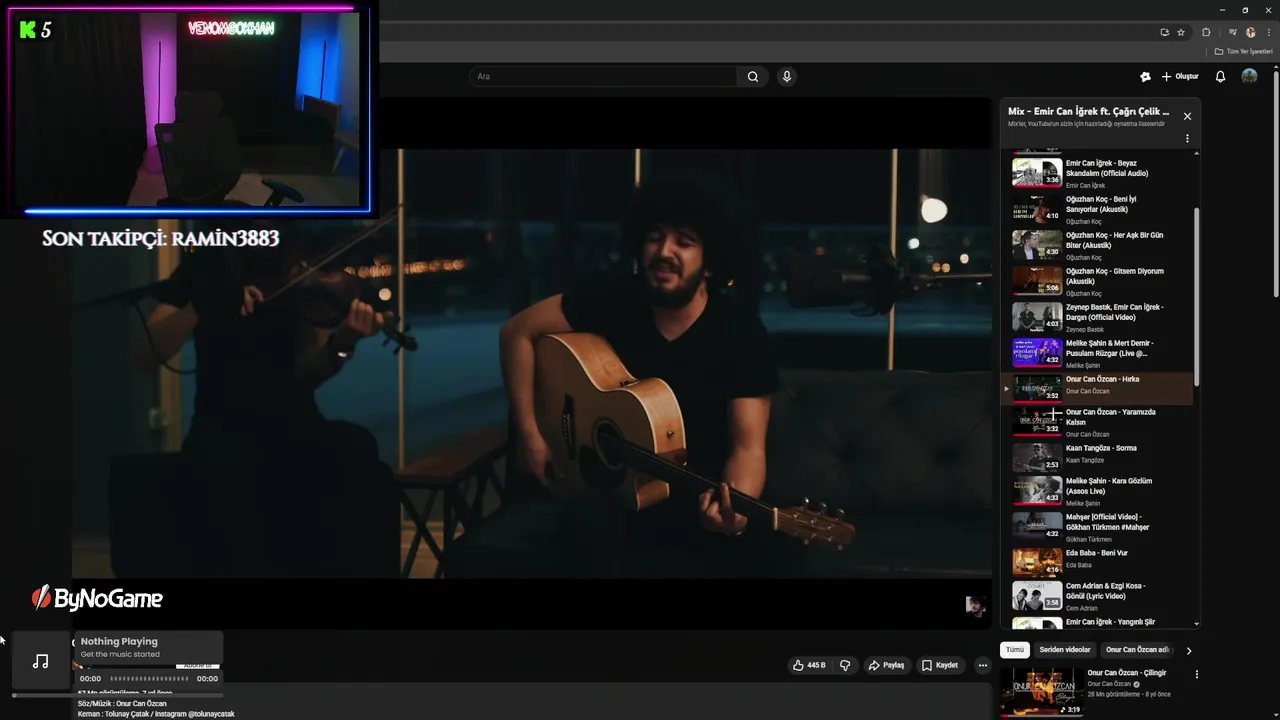Select currently playing Onur Can Özcan - Hırka
This screenshot has height=720, width=1280.
pyautogui.click(x=1098, y=388)
